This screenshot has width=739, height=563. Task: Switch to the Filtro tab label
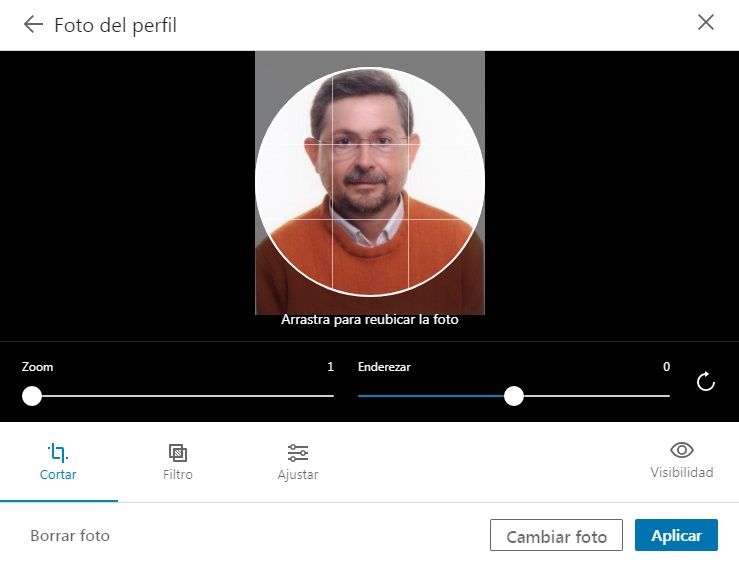[178, 475]
